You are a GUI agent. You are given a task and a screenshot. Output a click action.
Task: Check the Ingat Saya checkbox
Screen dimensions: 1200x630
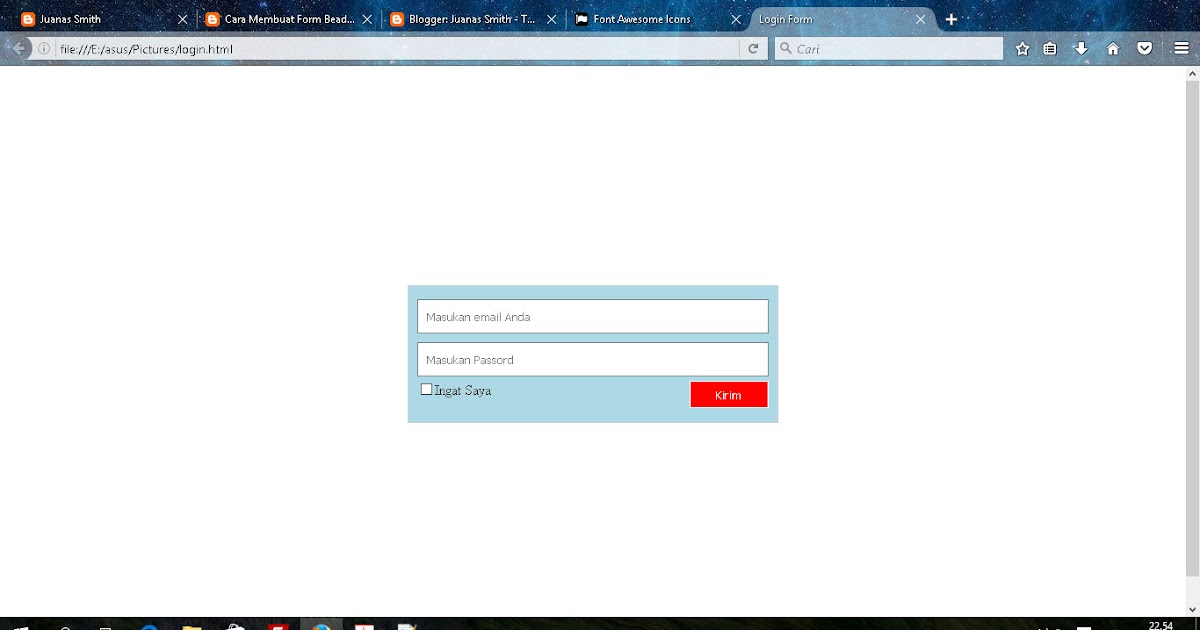click(425, 388)
